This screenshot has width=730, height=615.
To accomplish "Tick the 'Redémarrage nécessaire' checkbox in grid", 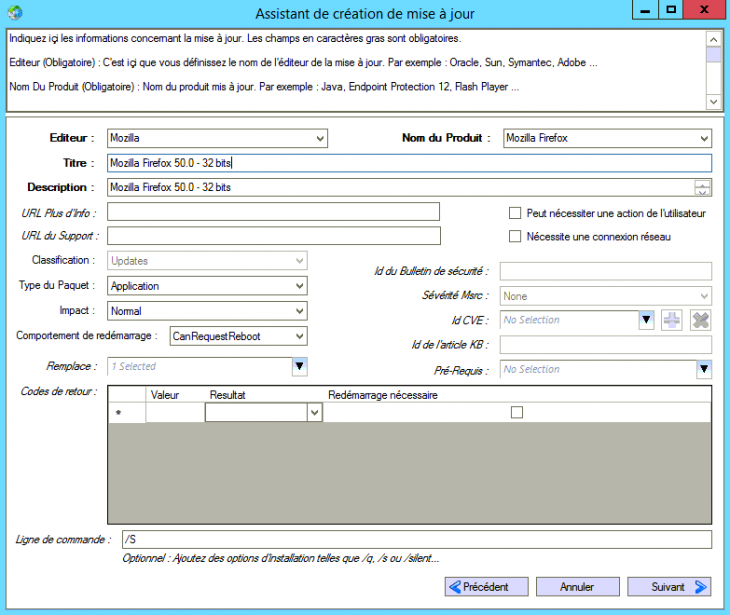I will pyautogui.click(x=517, y=412).
